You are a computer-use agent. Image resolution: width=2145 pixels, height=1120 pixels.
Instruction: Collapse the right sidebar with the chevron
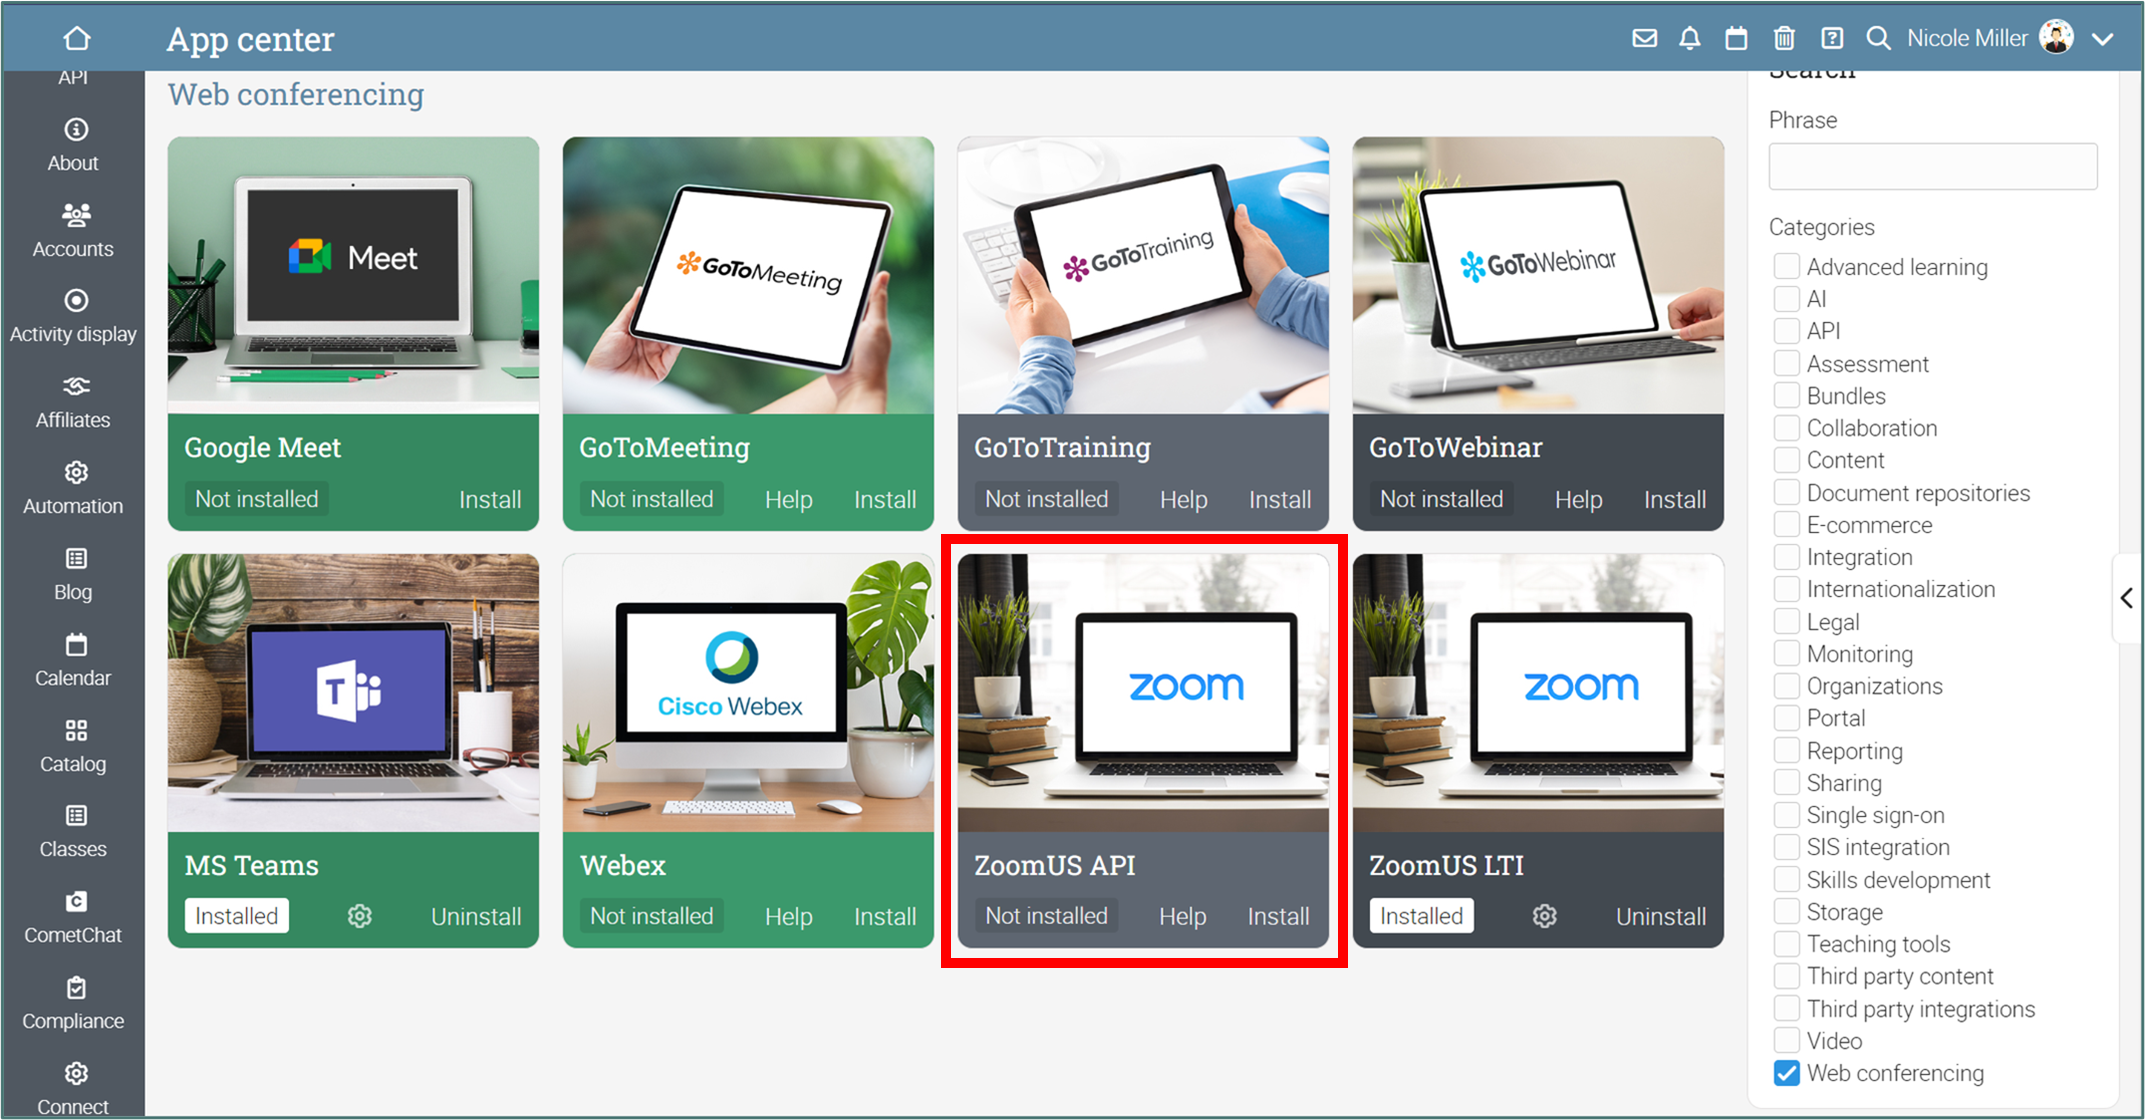click(2126, 598)
